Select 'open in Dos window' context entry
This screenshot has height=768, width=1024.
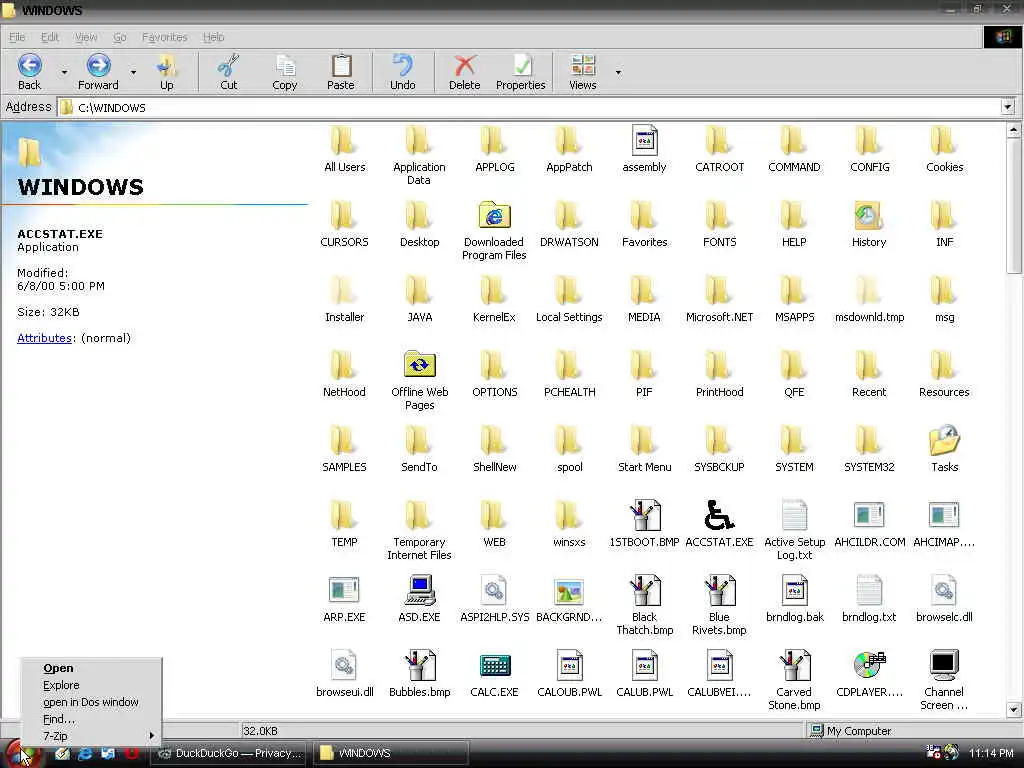(91, 702)
